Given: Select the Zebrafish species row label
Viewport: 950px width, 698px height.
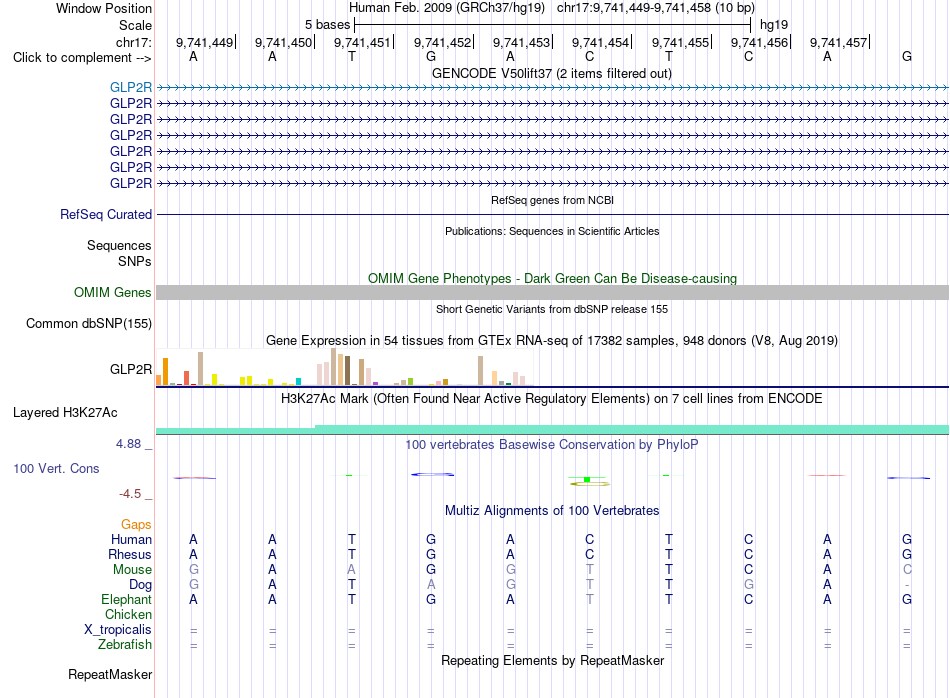Looking at the screenshot, I should 125,645.
